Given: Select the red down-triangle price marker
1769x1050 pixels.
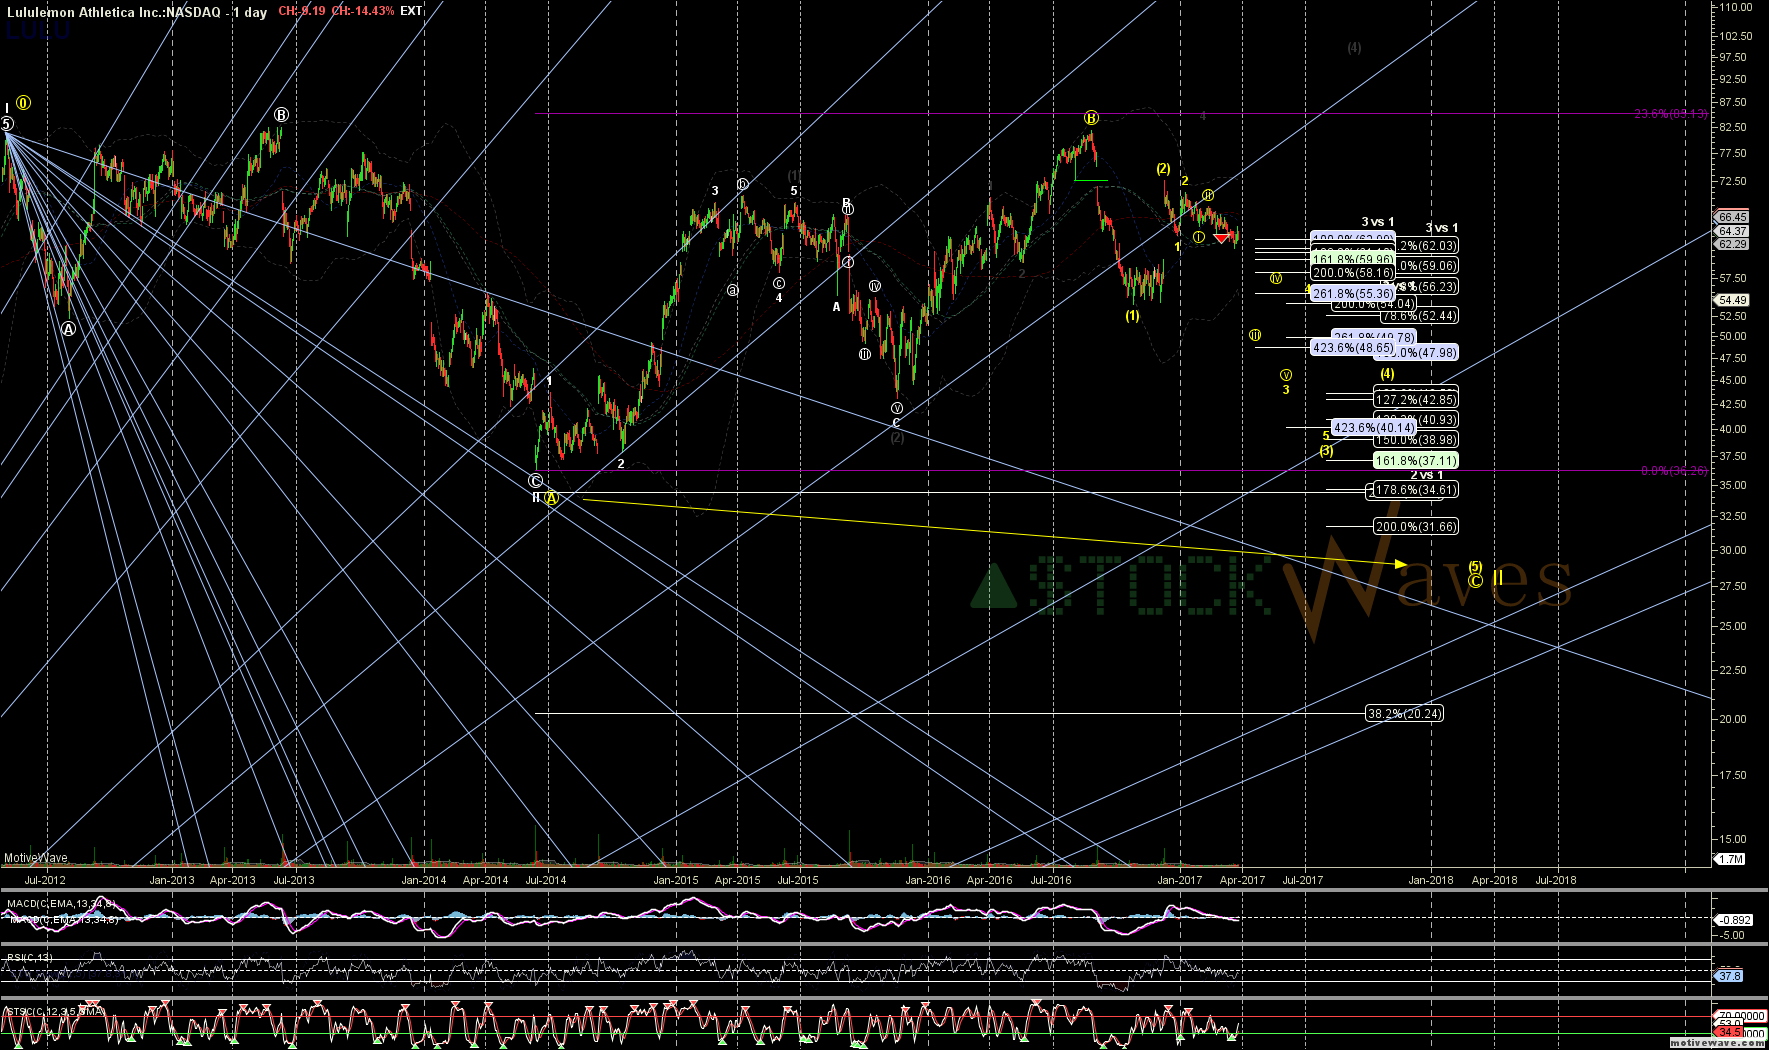Looking at the screenshot, I should point(1222,237).
